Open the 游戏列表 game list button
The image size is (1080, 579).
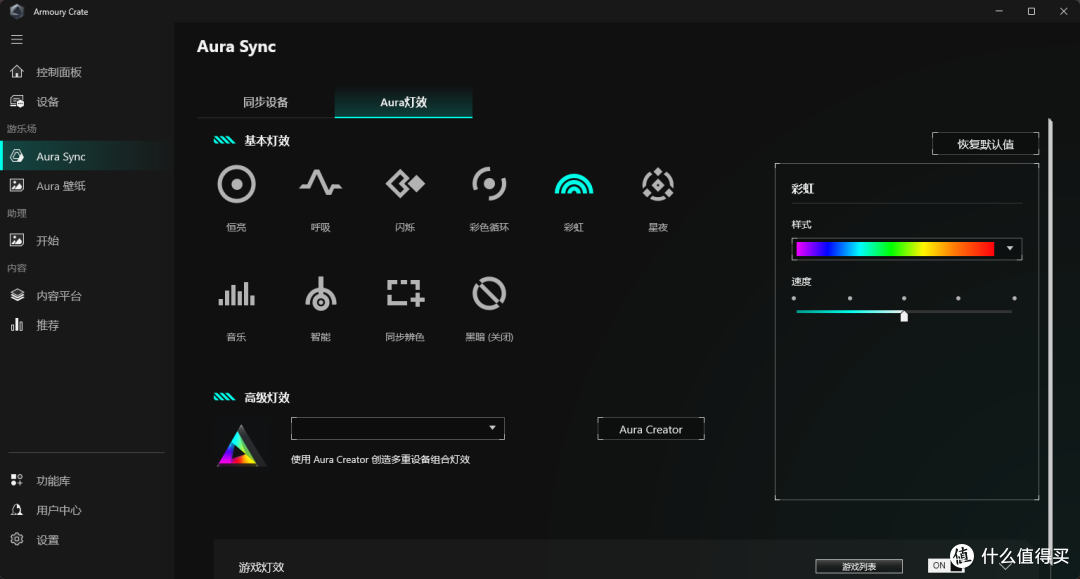coord(859,567)
